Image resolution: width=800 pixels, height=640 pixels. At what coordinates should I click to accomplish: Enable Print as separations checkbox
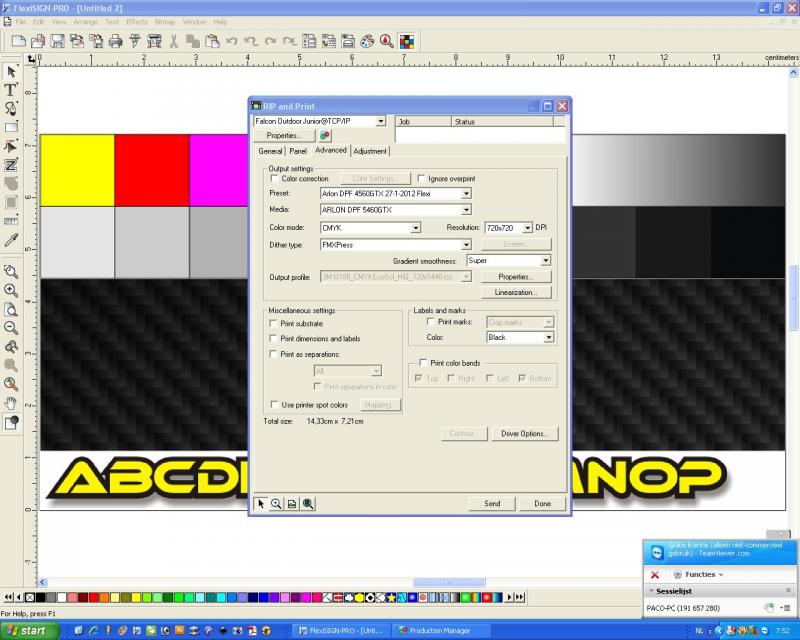[x=273, y=354]
